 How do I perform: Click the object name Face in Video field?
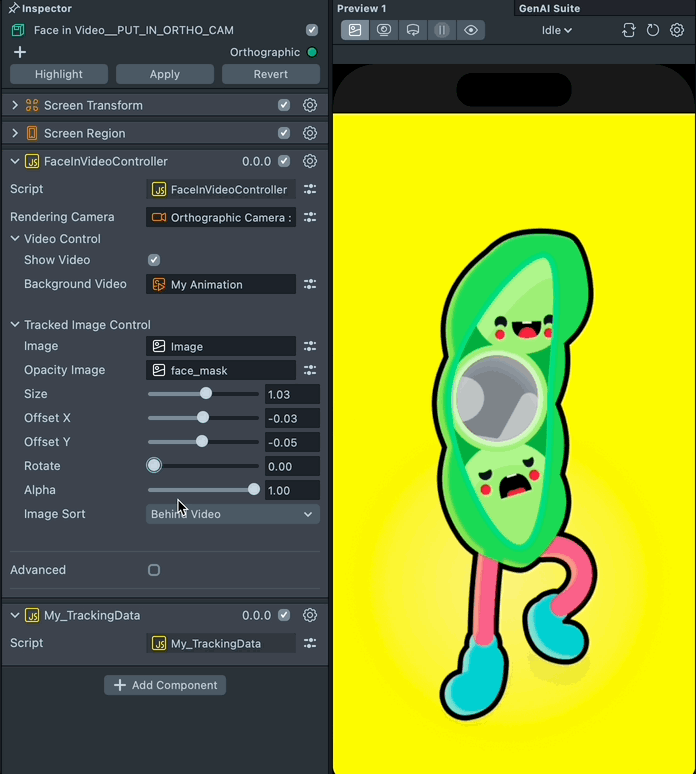point(134,30)
